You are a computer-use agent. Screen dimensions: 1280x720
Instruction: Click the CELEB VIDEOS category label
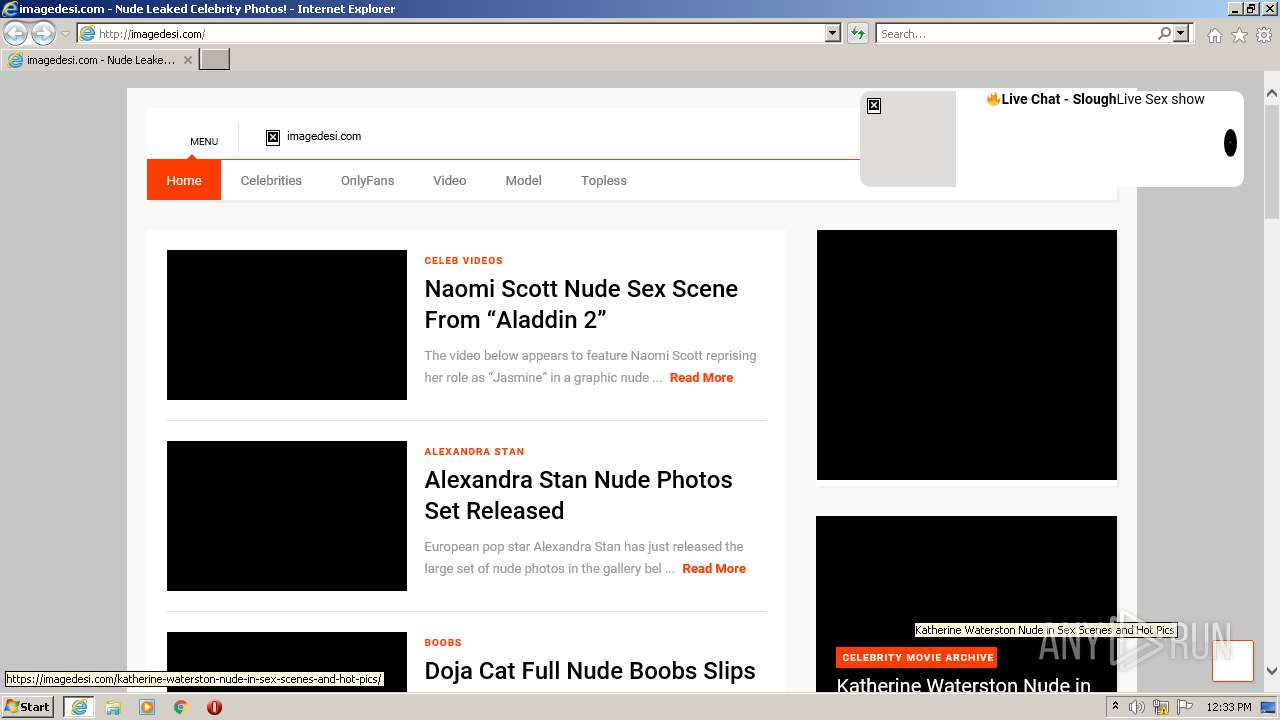click(x=463, y=260)
